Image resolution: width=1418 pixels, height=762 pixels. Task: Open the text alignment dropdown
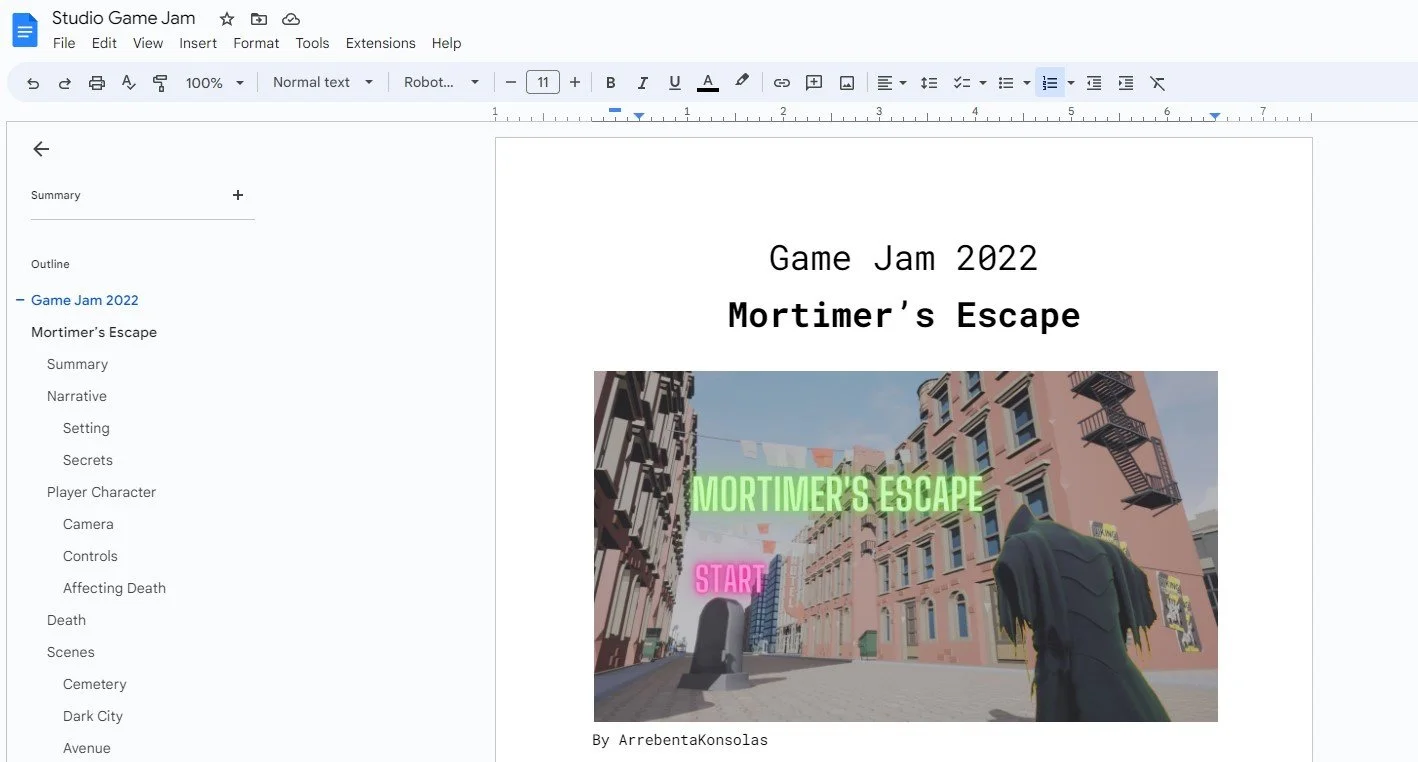click(x=891, y=83)
